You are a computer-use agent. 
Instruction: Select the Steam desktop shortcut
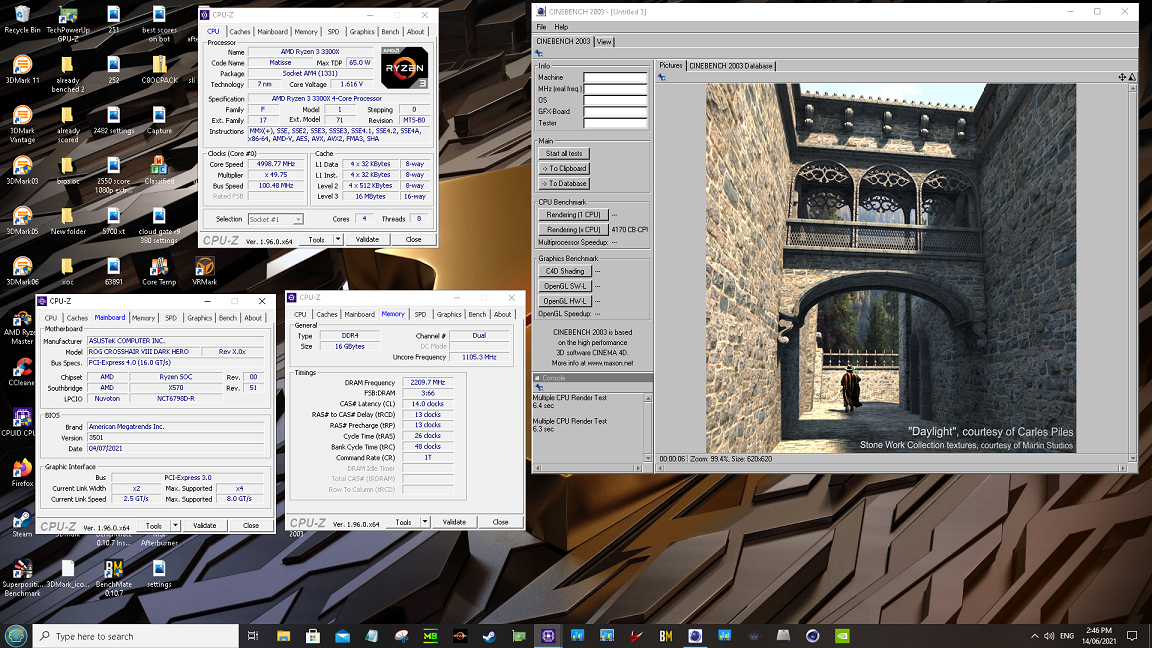point(22,522)
